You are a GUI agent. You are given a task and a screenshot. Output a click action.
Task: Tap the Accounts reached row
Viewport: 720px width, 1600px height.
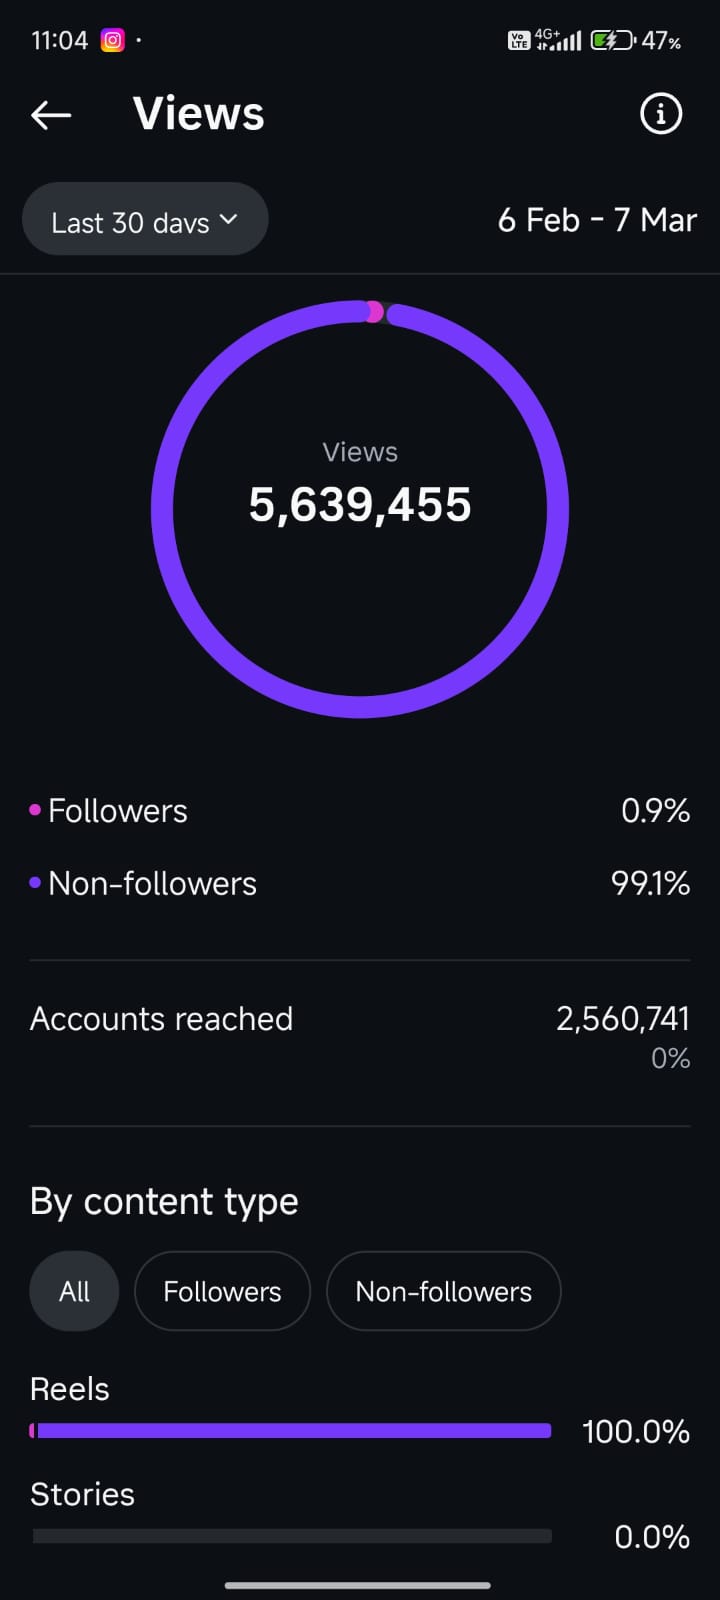tap(360, 1019)
